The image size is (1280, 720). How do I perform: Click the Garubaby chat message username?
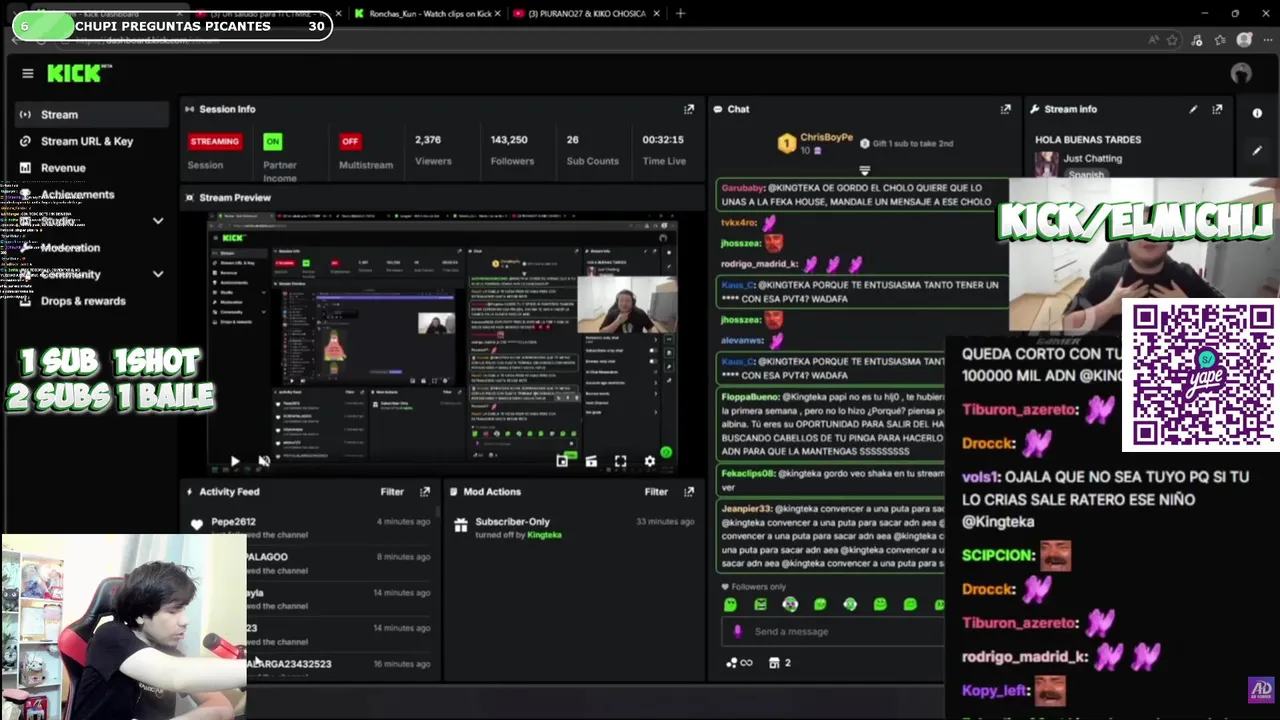pyautogui.click(x=742, y=188)
